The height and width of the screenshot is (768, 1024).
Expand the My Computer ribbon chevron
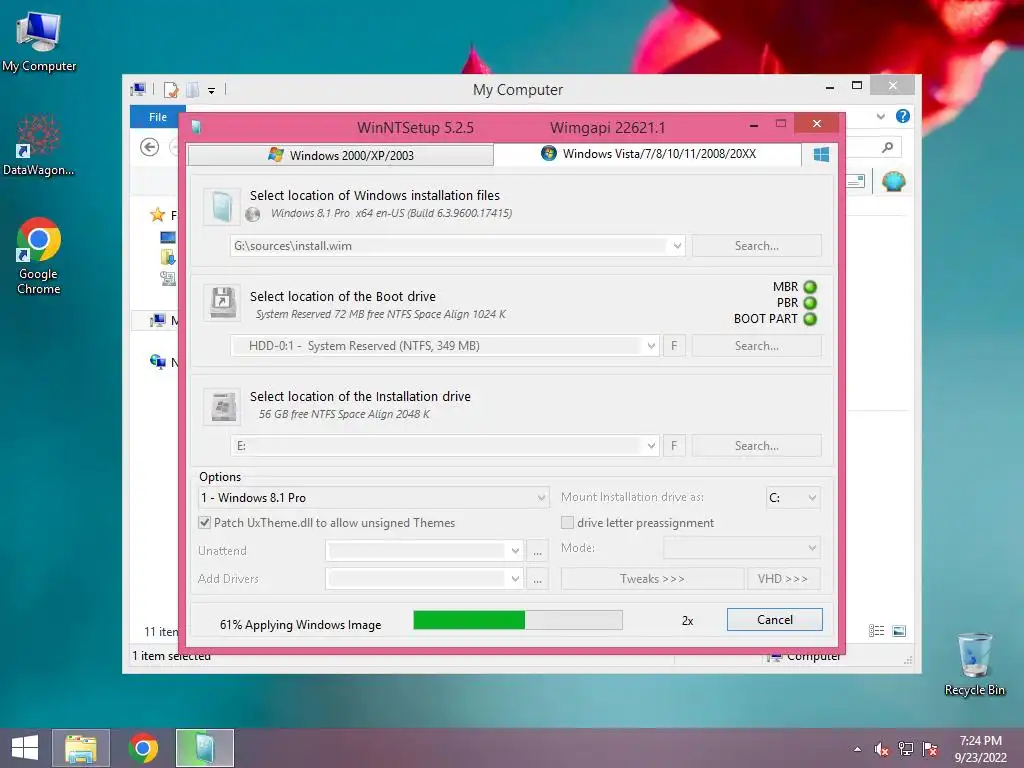(880, 116)
